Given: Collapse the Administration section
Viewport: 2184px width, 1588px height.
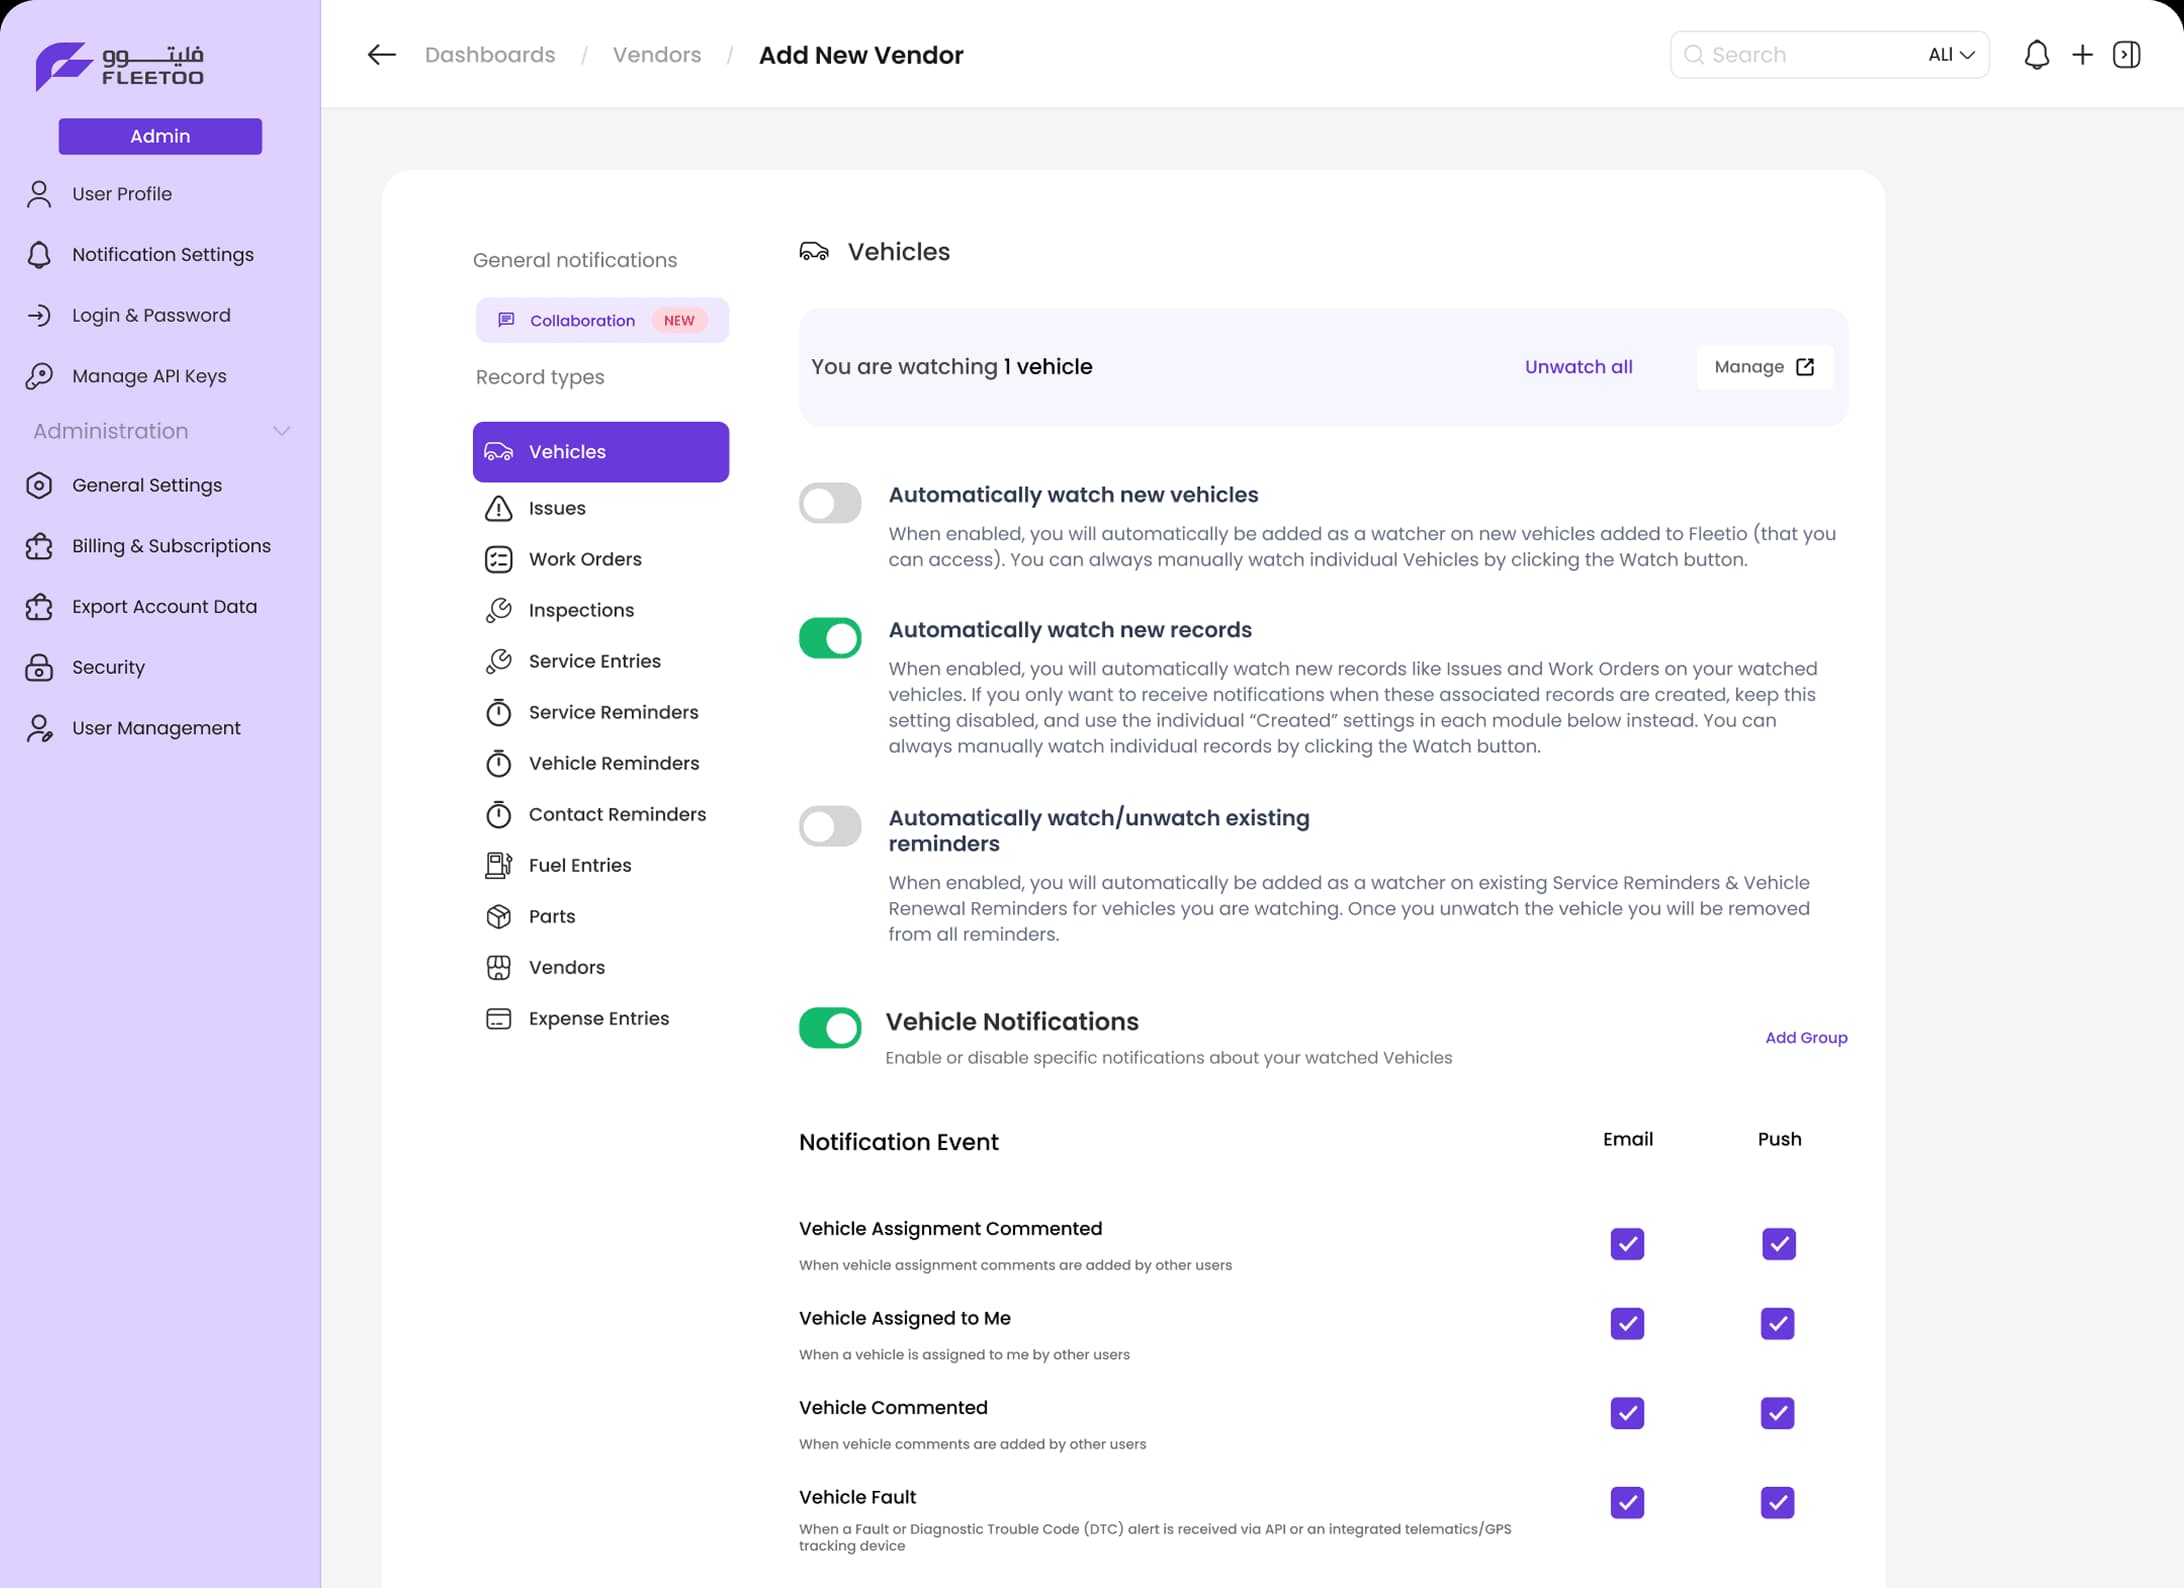Looking at the screenshot, I should click(282, 430).
